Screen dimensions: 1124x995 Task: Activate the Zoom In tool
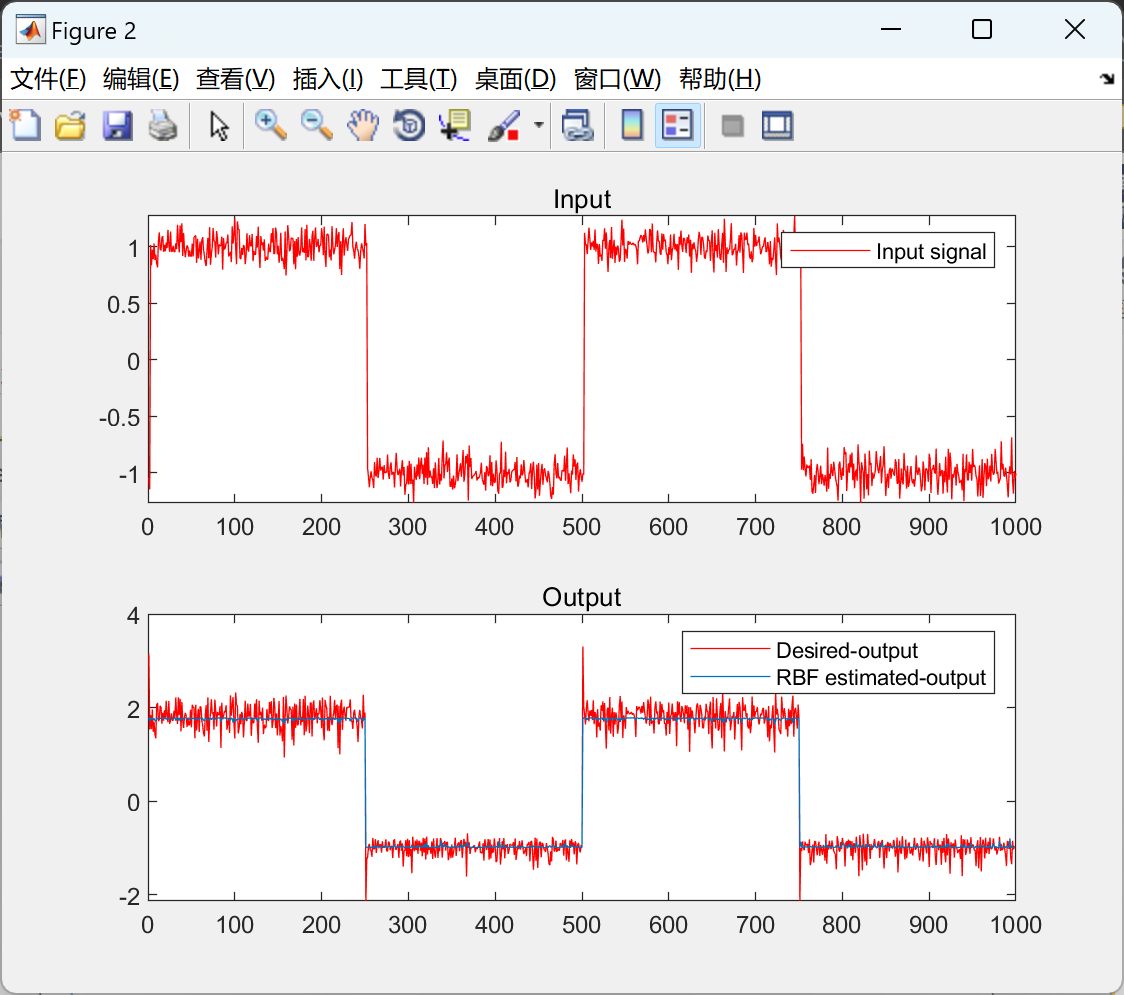pos(270,125)
